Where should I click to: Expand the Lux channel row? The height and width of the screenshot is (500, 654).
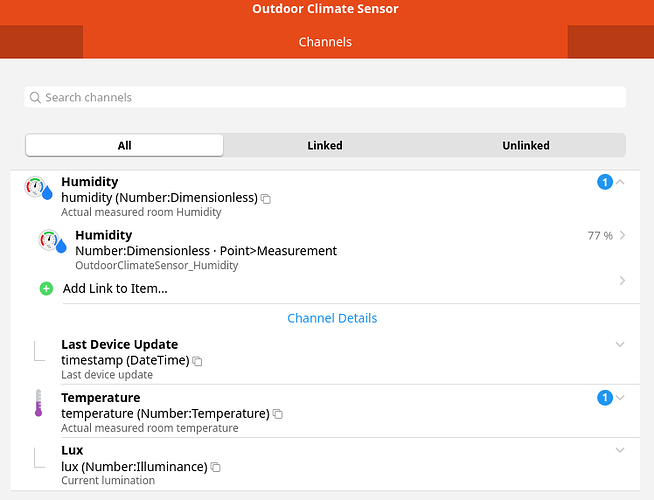click(620, 450)
